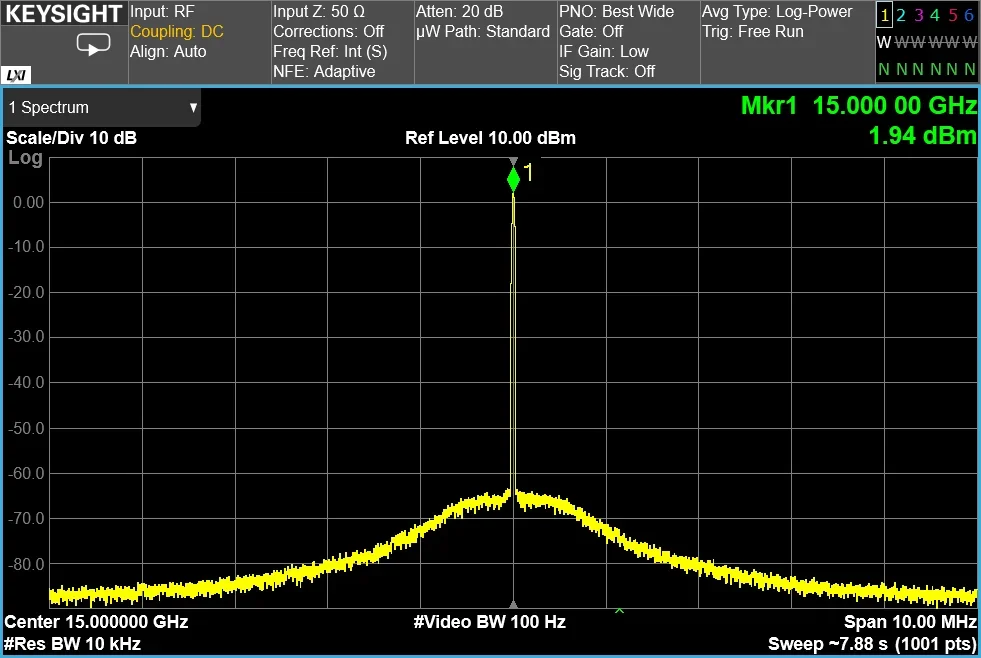Select trace 4 in the trace indicator
The height and width of the screenshot is (658, 981).
click(x=935, y=15)
